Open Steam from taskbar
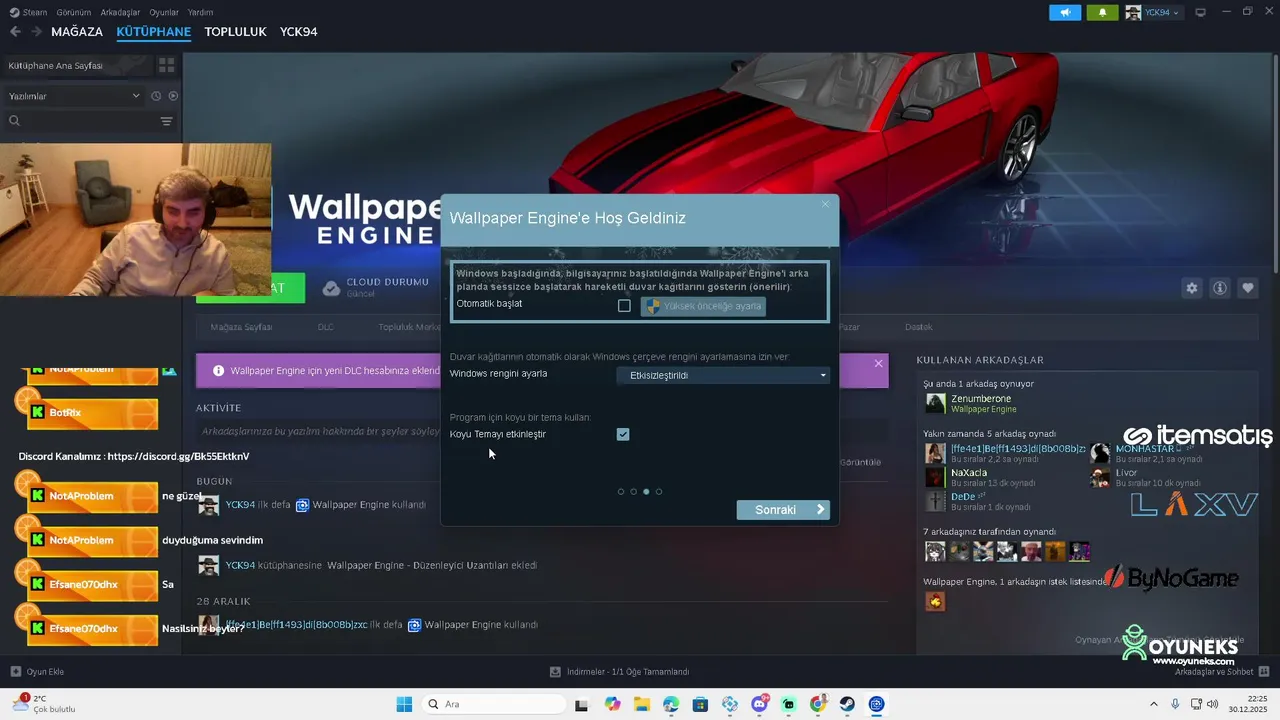Viewport: 1280px width, 720px height. point(847,704)
